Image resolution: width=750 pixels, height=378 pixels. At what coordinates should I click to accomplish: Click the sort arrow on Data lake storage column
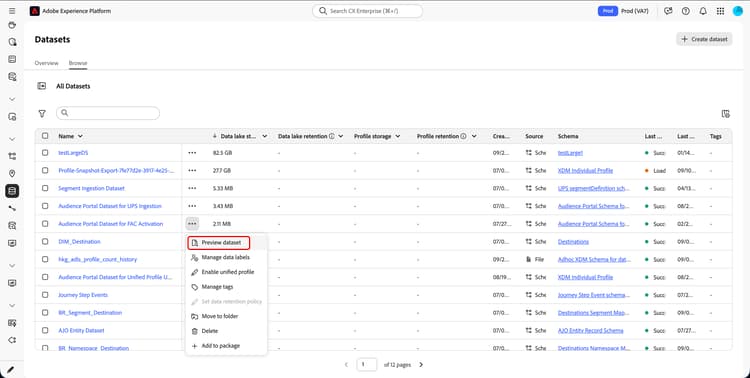point(215,136)
